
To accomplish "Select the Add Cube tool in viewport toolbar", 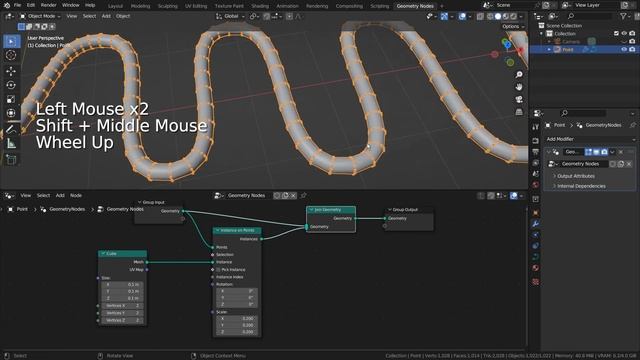I will coord(11,160).
